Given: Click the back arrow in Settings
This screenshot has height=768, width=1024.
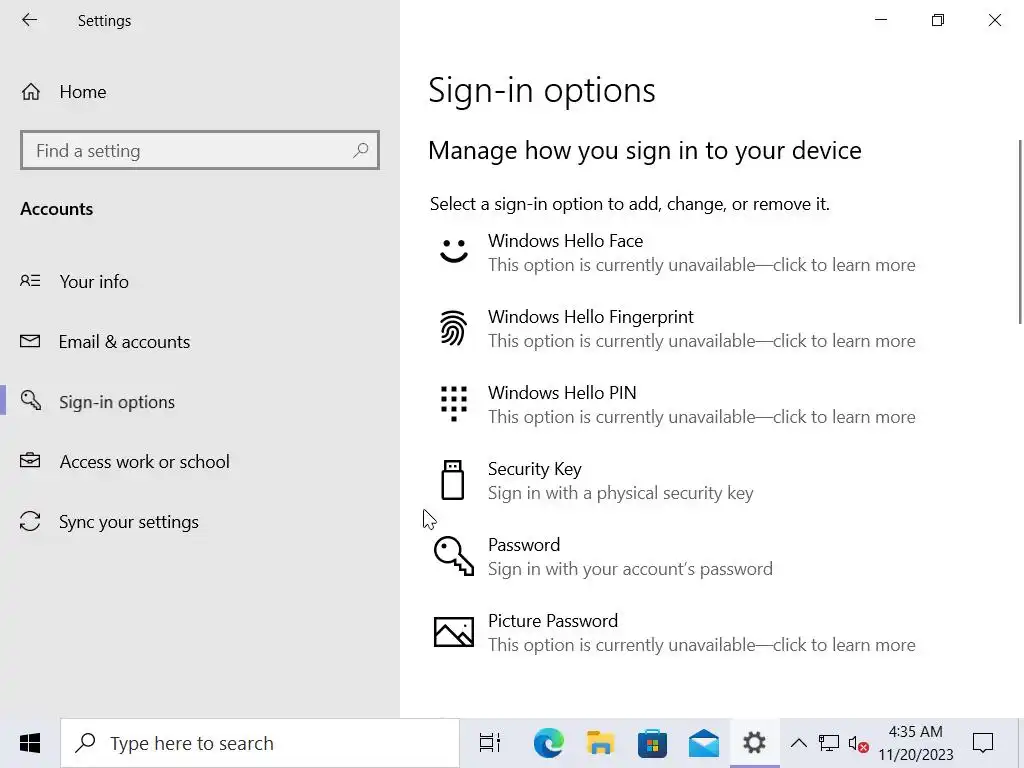Looking at the screenshot, I should click(29, 20).
